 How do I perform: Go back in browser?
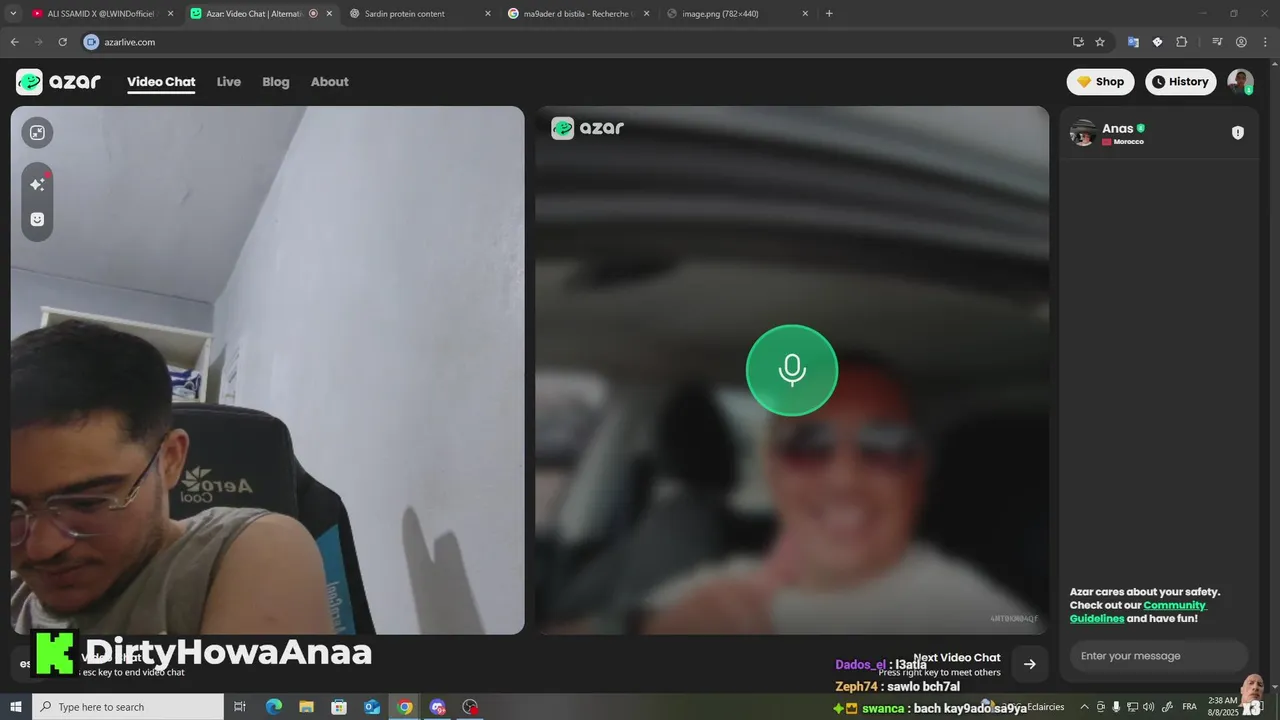tap(14, 42)
